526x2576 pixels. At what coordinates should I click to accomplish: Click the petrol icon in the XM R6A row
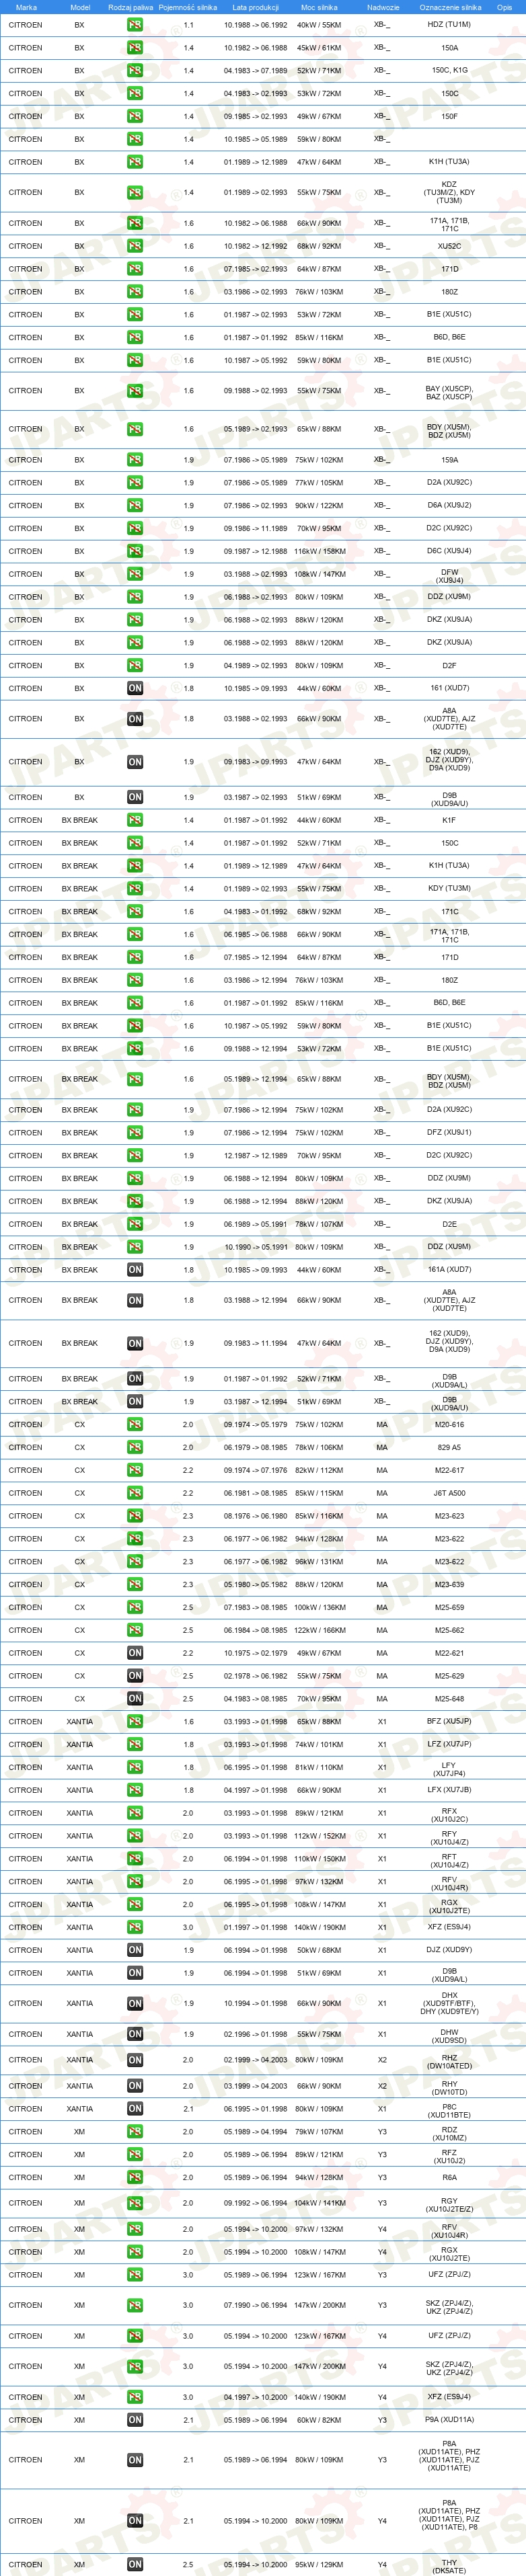135,2177
